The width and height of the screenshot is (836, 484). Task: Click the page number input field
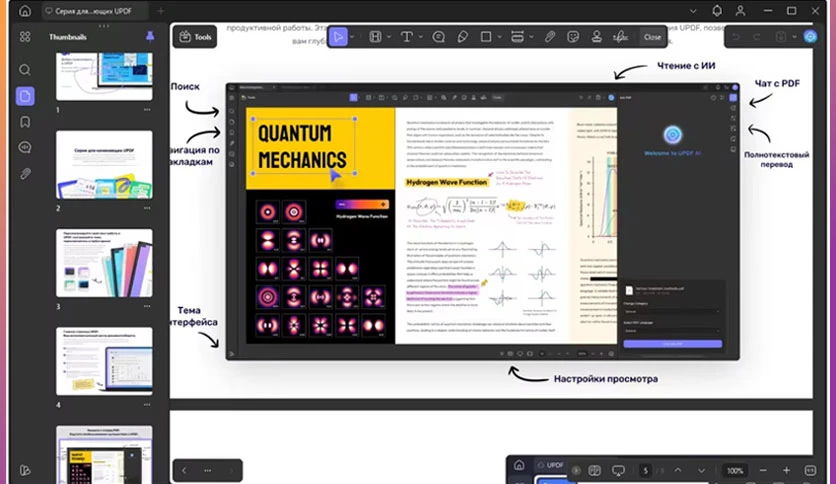646,471
